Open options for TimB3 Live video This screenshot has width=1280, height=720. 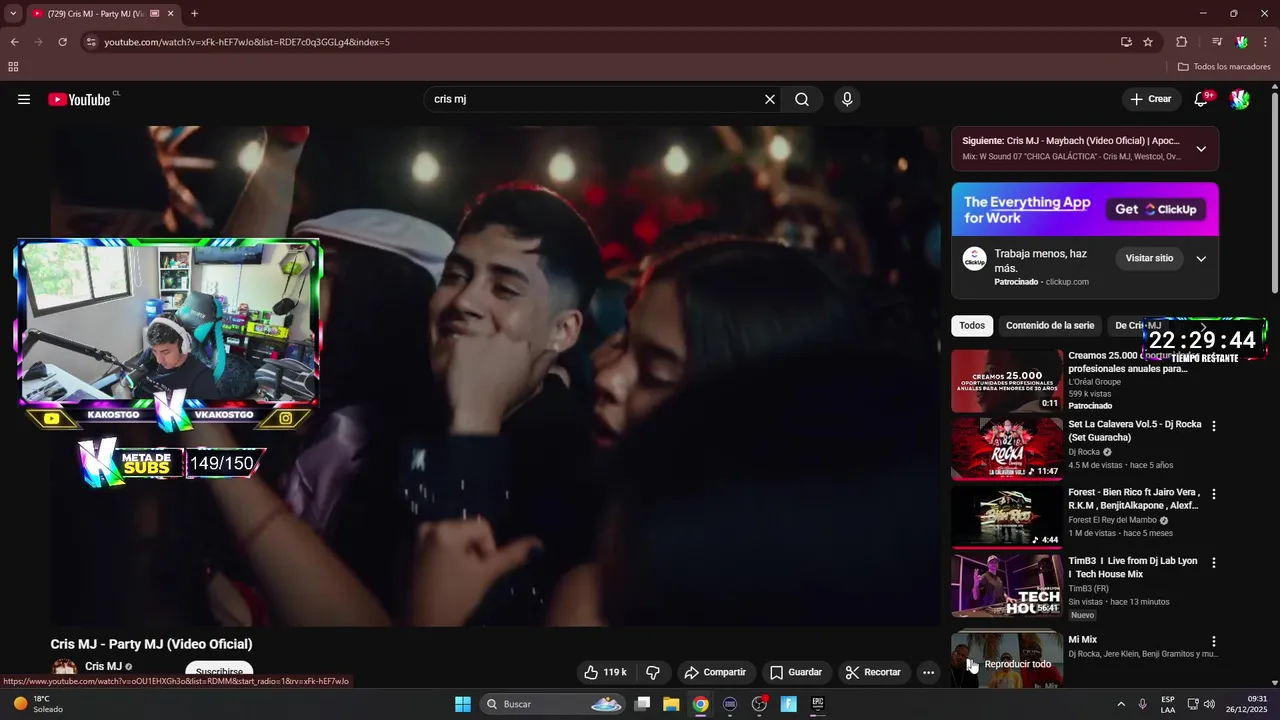pyautogui.click(x=1214, y=563)
